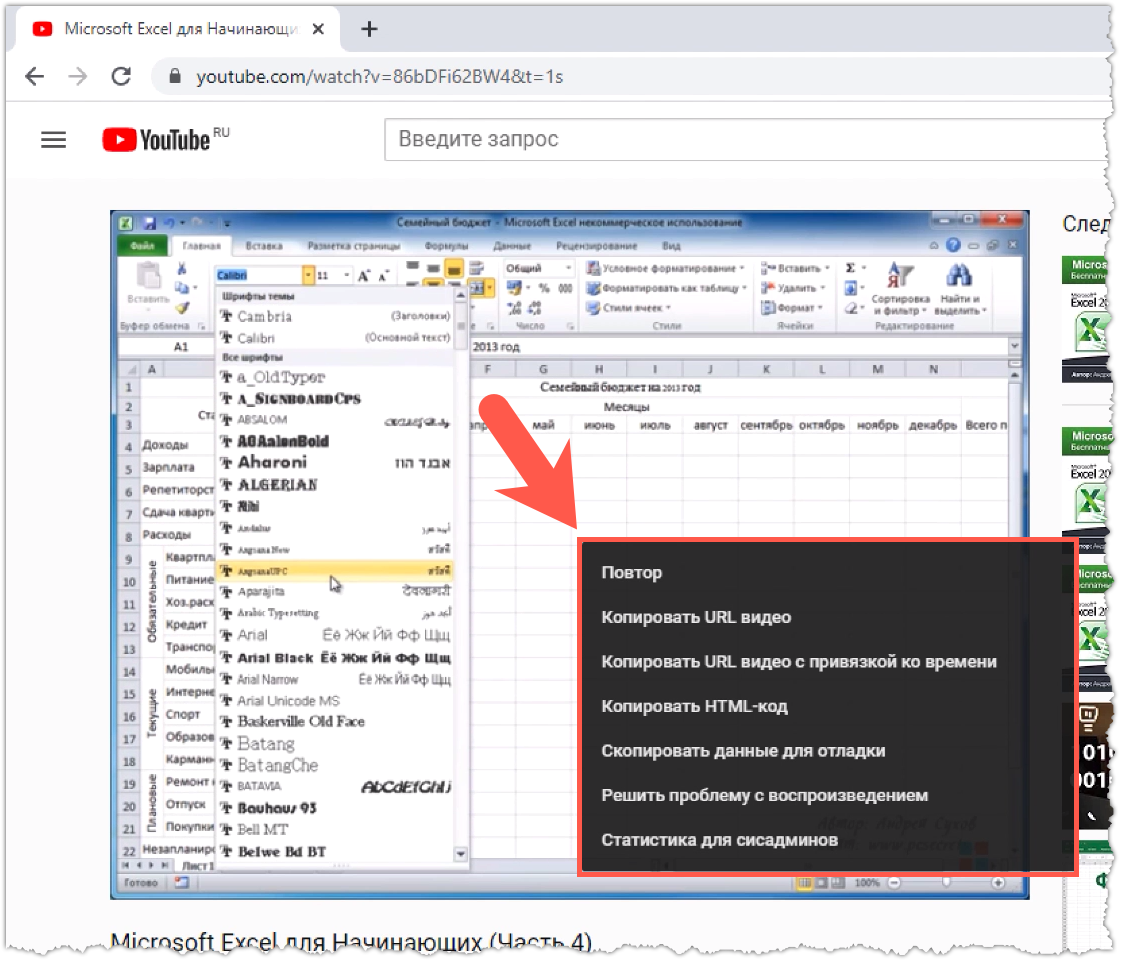Close the Microsoft Excel для Начинающих tab
The height and width of the screenshot is (961, 1121).
[x=318, y=29]
